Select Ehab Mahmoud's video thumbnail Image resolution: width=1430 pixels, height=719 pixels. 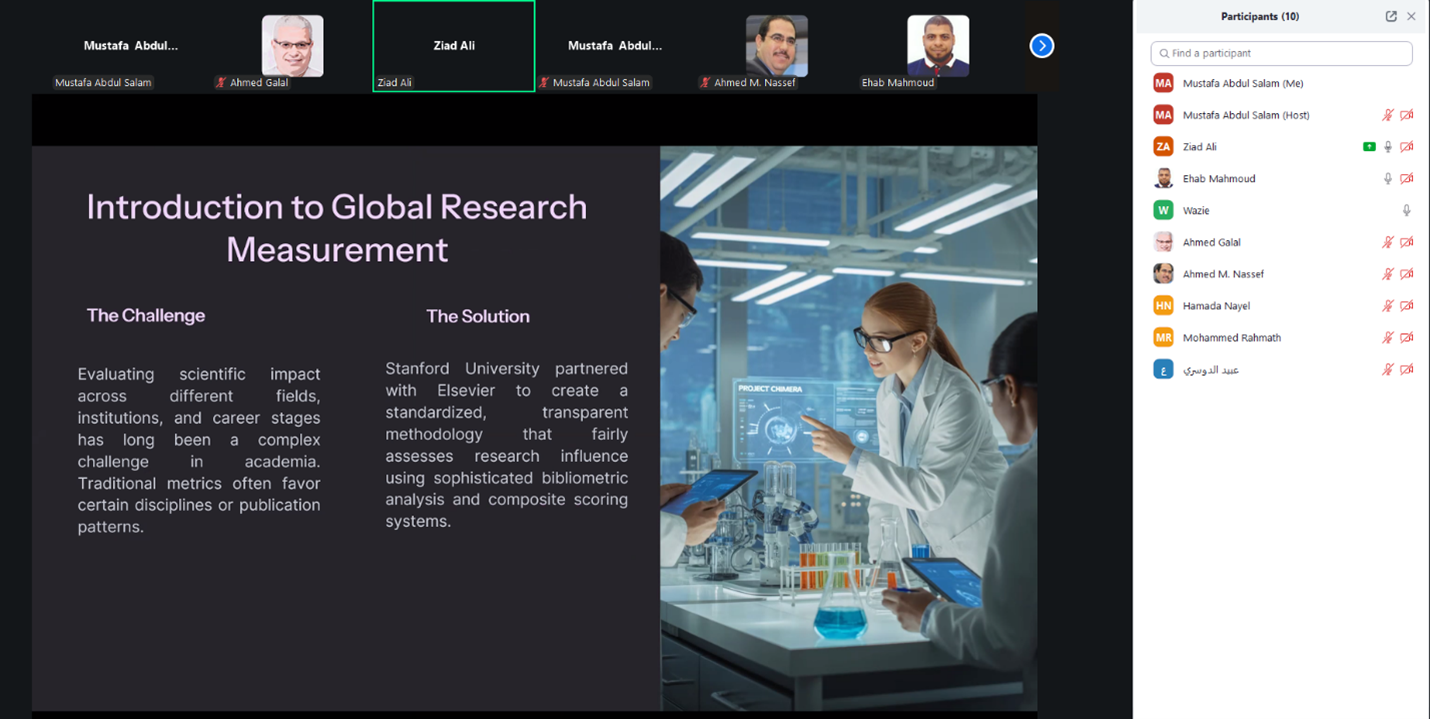(x=937, y=46)
